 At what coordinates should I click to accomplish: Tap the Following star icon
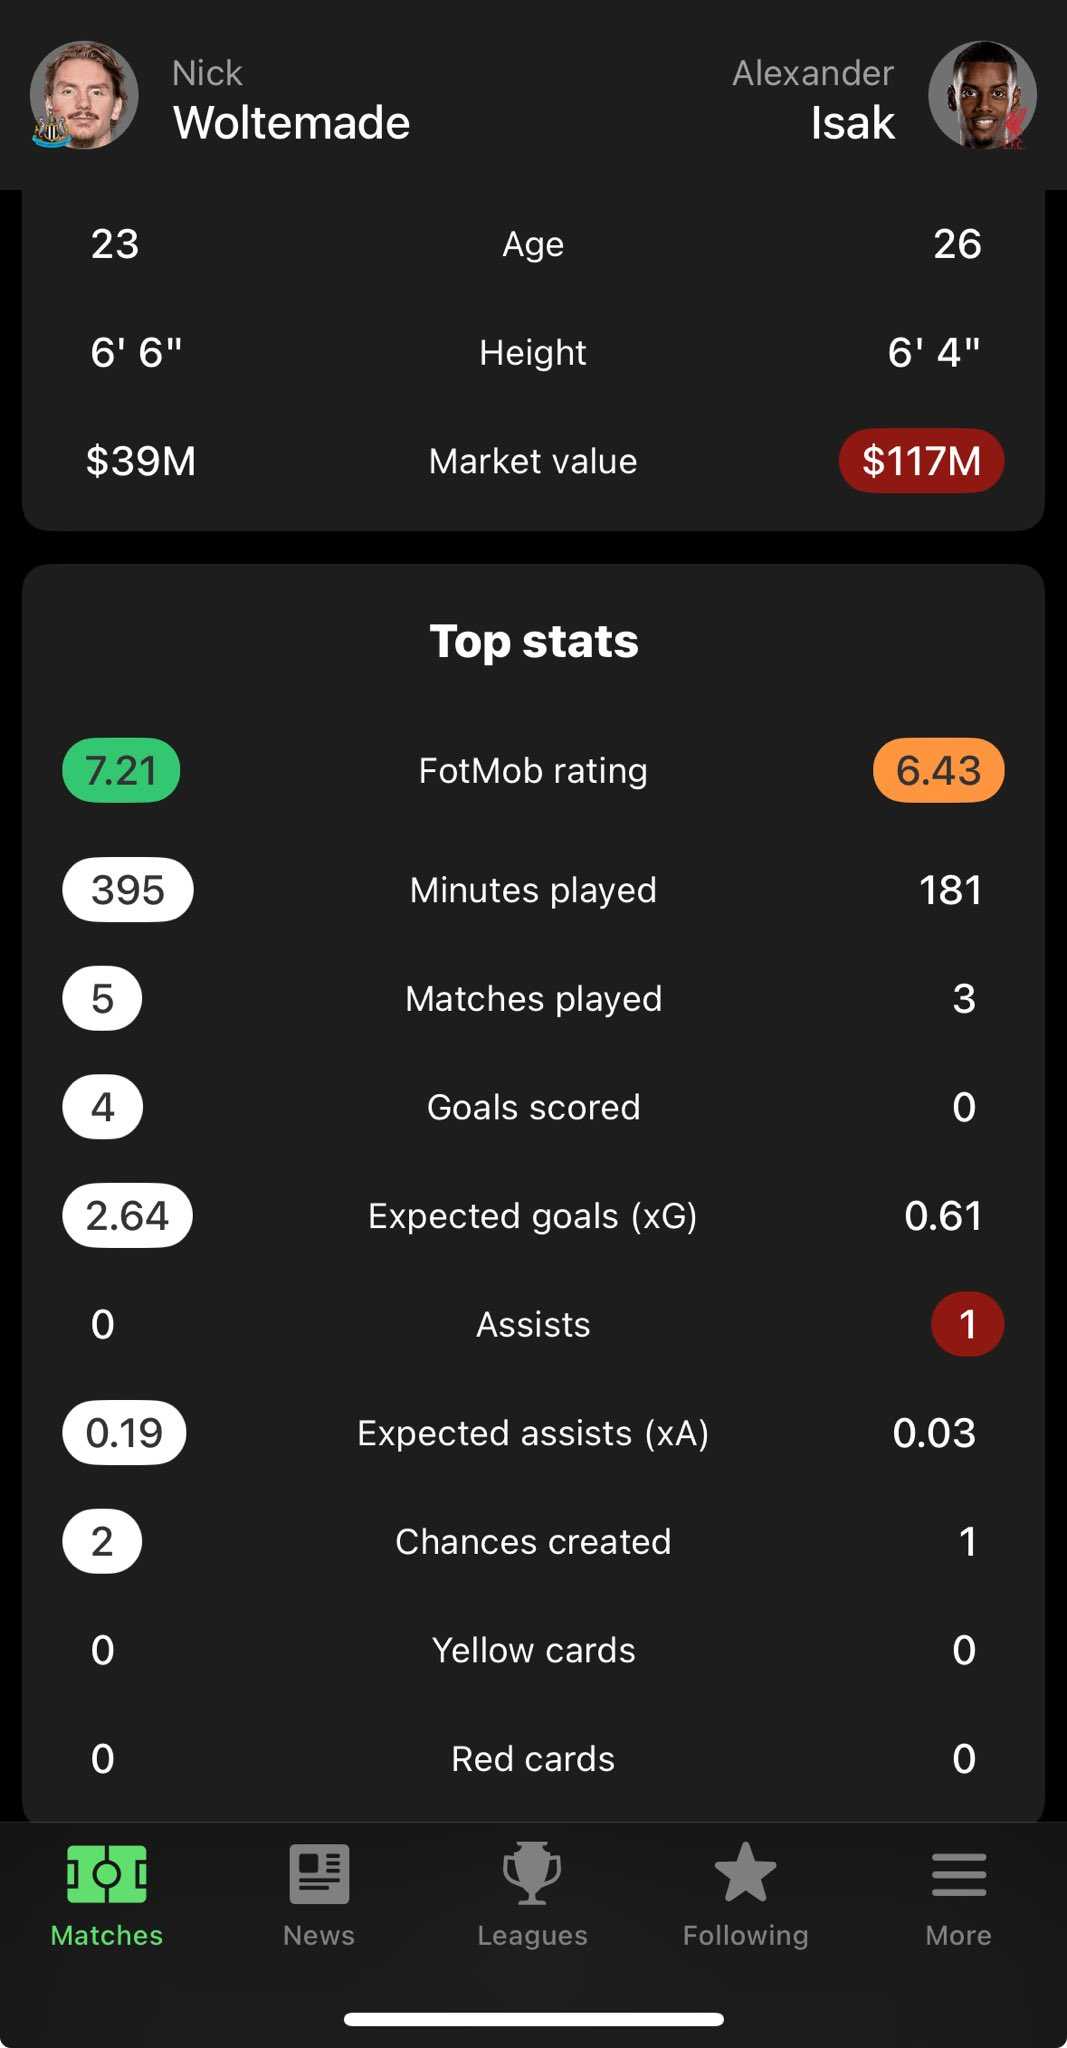click(x=745, y=1873)
